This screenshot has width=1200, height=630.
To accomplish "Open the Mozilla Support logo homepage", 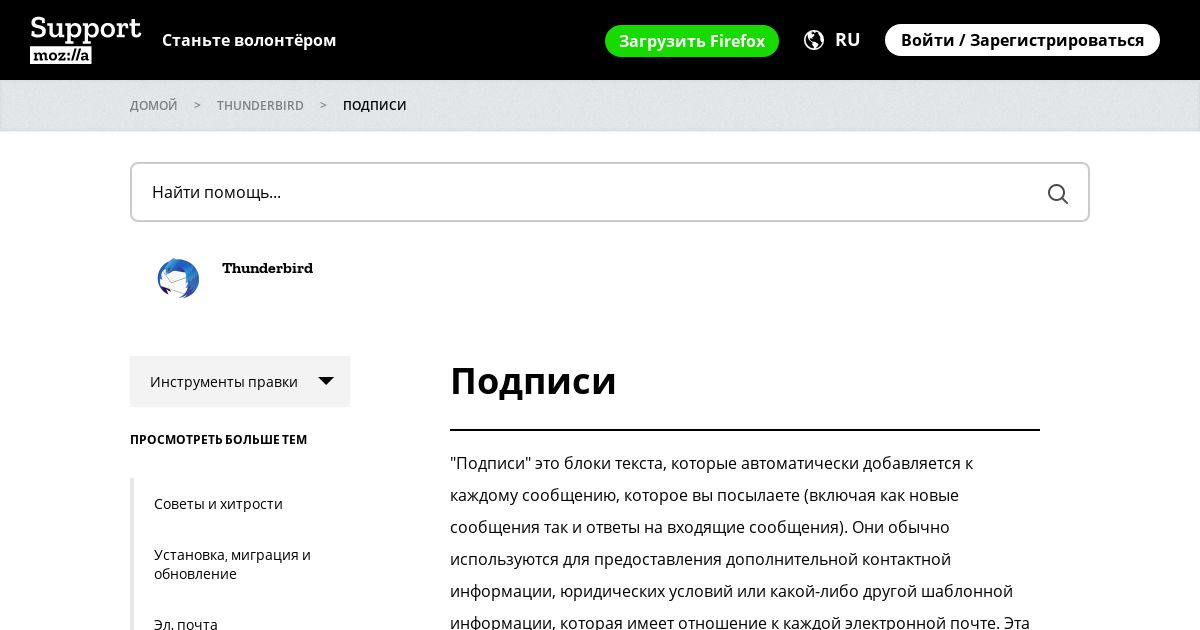I will (86, 40).
